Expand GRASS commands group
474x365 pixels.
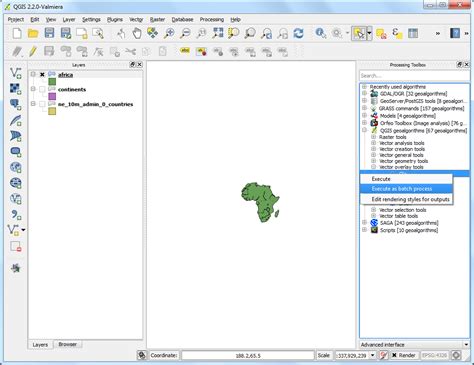point(364,108)
